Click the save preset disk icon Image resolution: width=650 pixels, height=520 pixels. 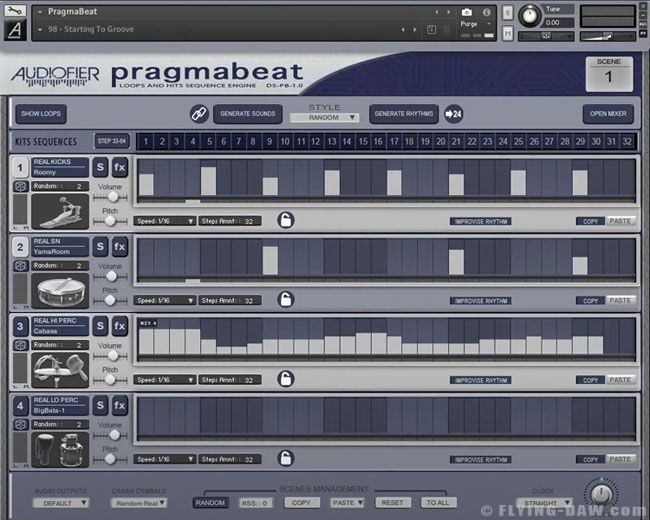click(x=431, y=29)
